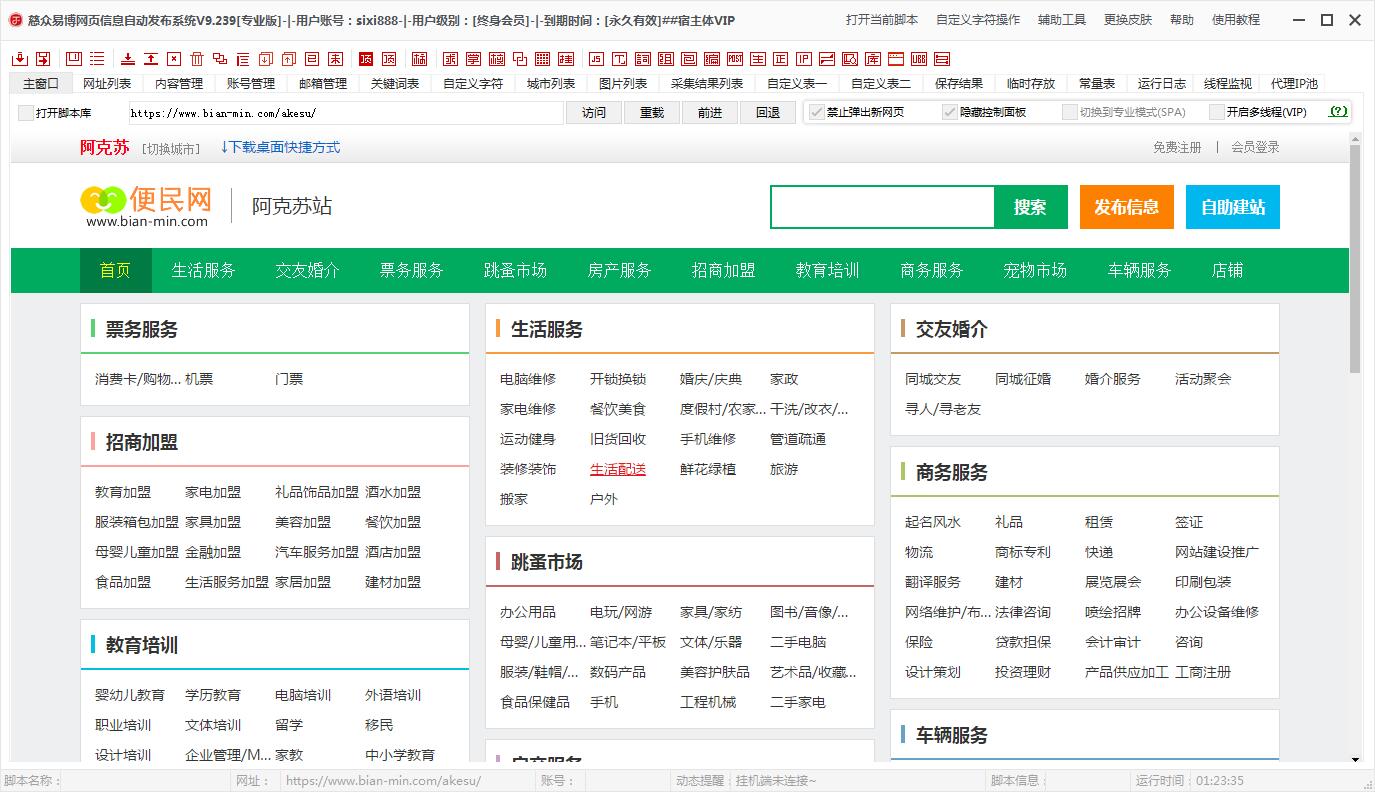Toggle 切换到专业模式(SPA) checkbox
This screenshot has height=792, width=1375.
[x=1070, y=112]
